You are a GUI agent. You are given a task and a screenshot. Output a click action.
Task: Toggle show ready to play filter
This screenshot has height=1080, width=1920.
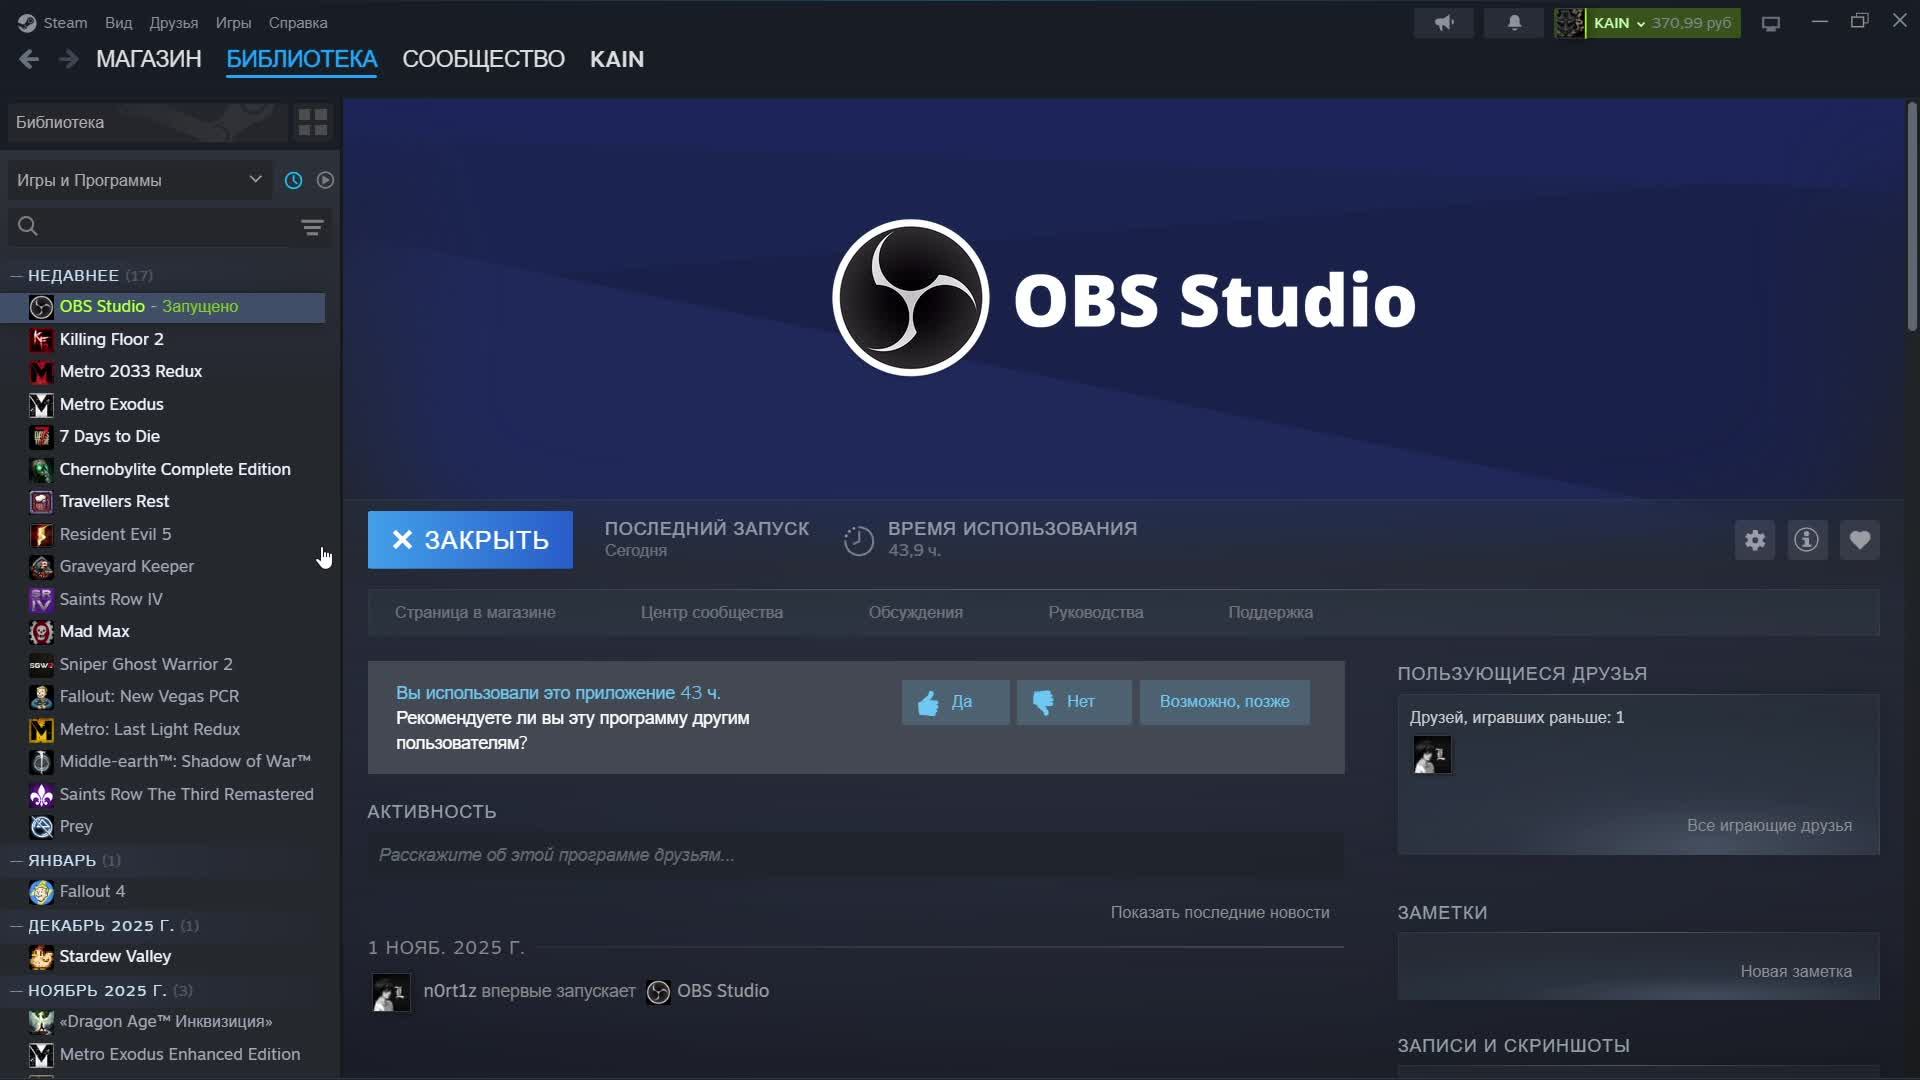tap(325, 180)
